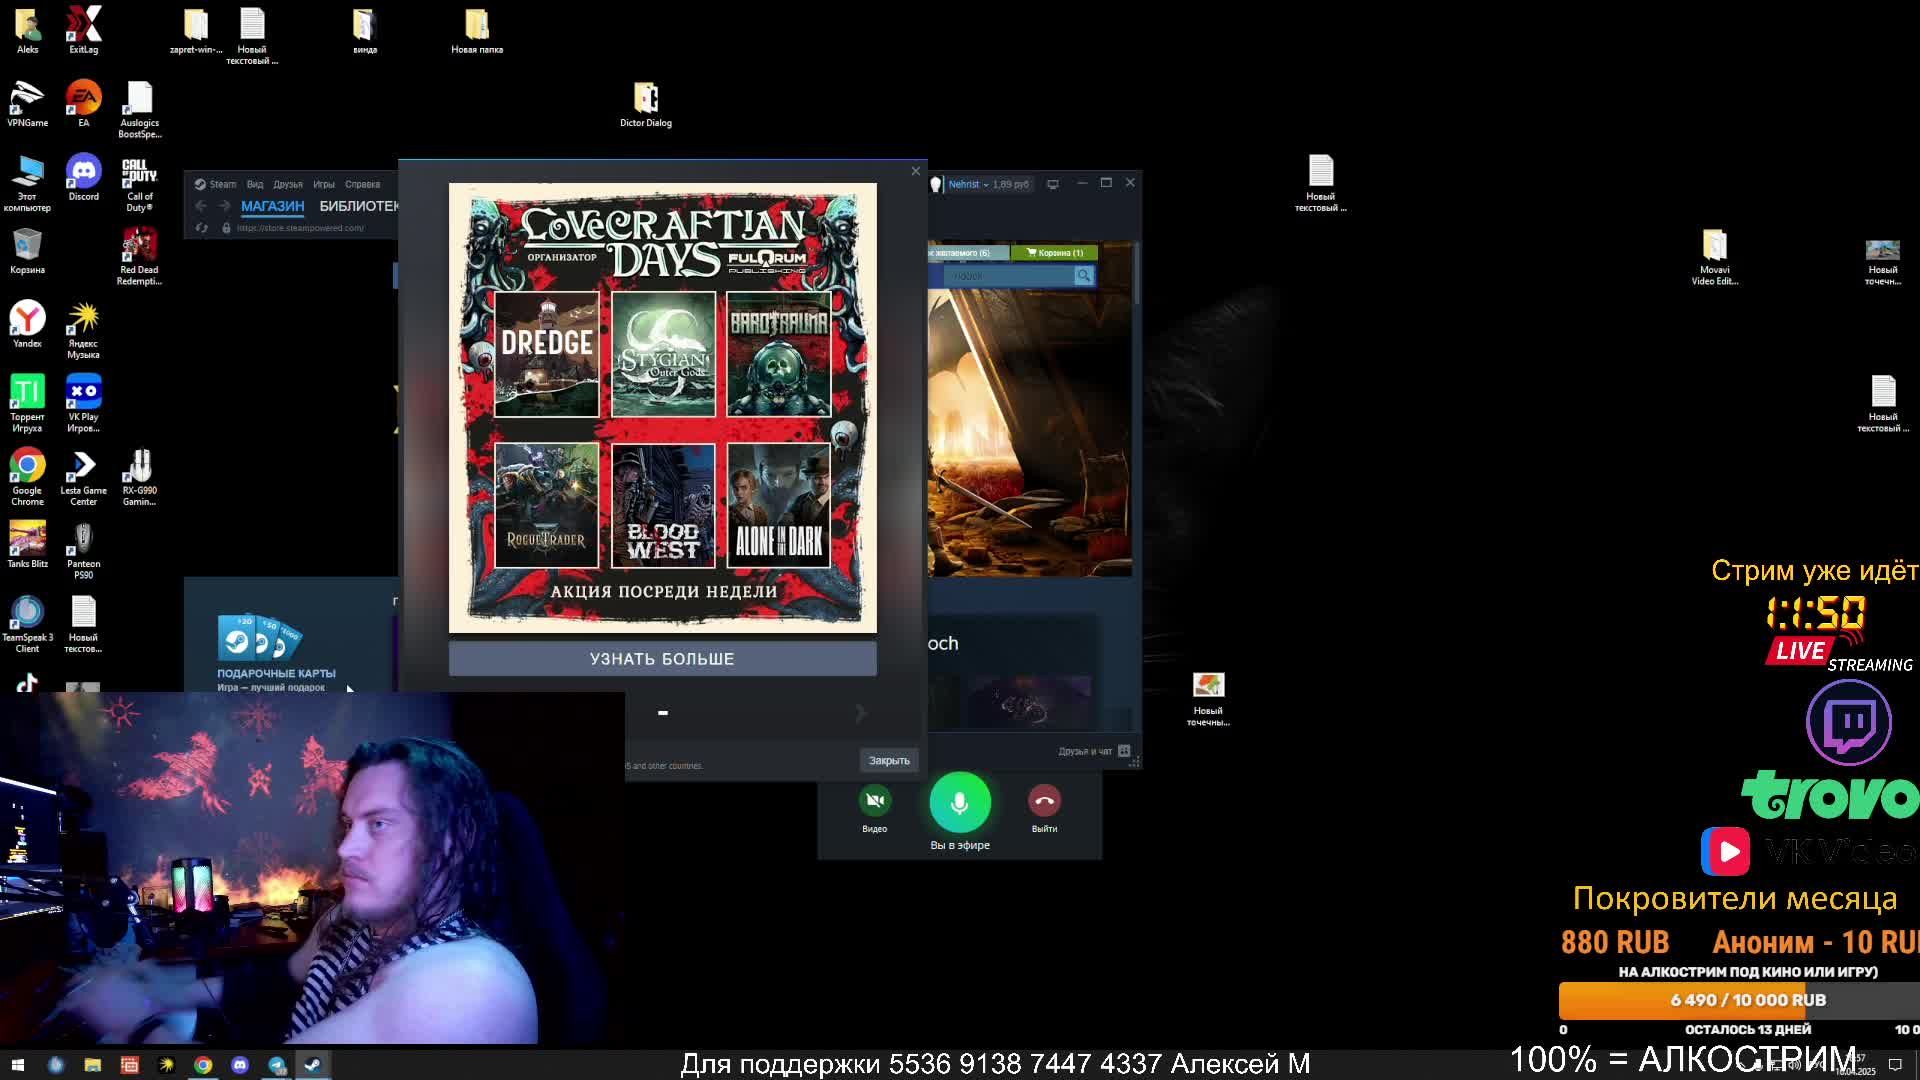1920x1080 pixels.
Task: Click the Steam back navigation arrow
Action: tap(201, 206)
